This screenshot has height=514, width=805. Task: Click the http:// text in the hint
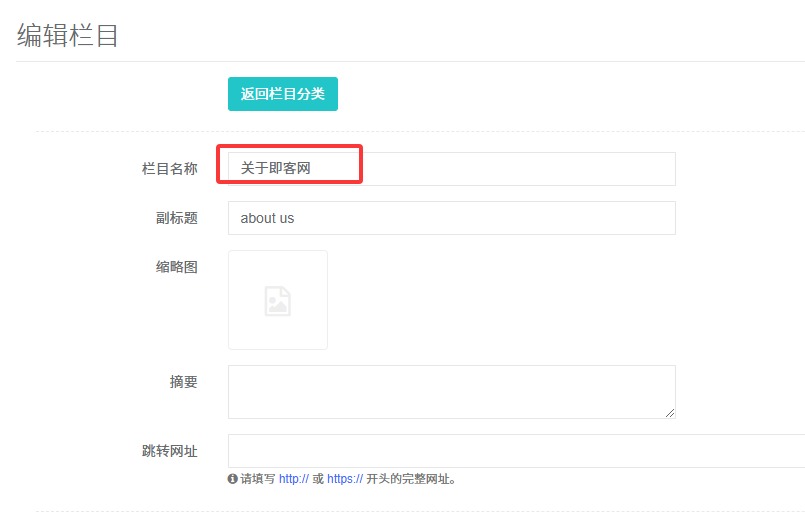[x=293, y=479]
